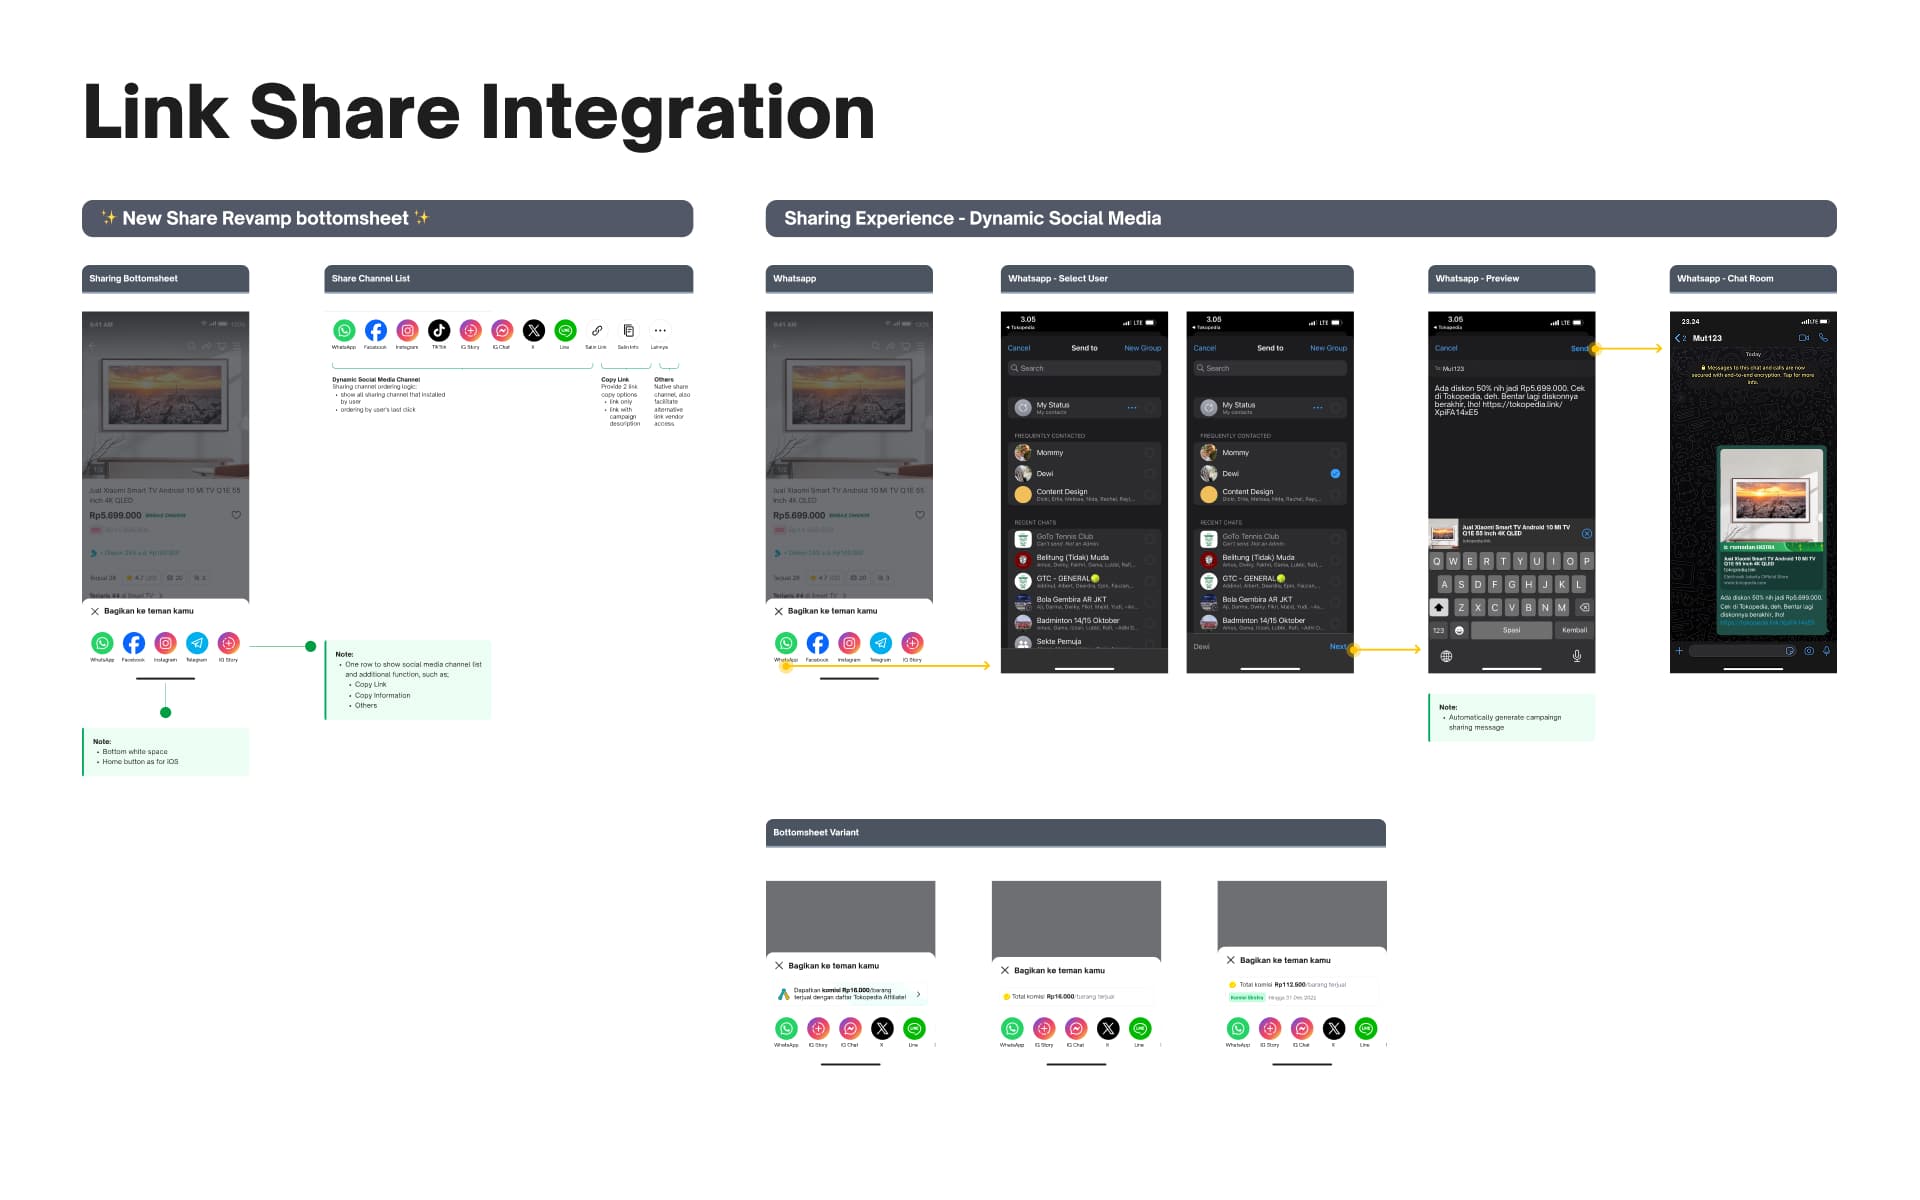Tap Instagram in the Share Channel List row
Screen dimensions: 1920x1200
(x=407, y=331)
